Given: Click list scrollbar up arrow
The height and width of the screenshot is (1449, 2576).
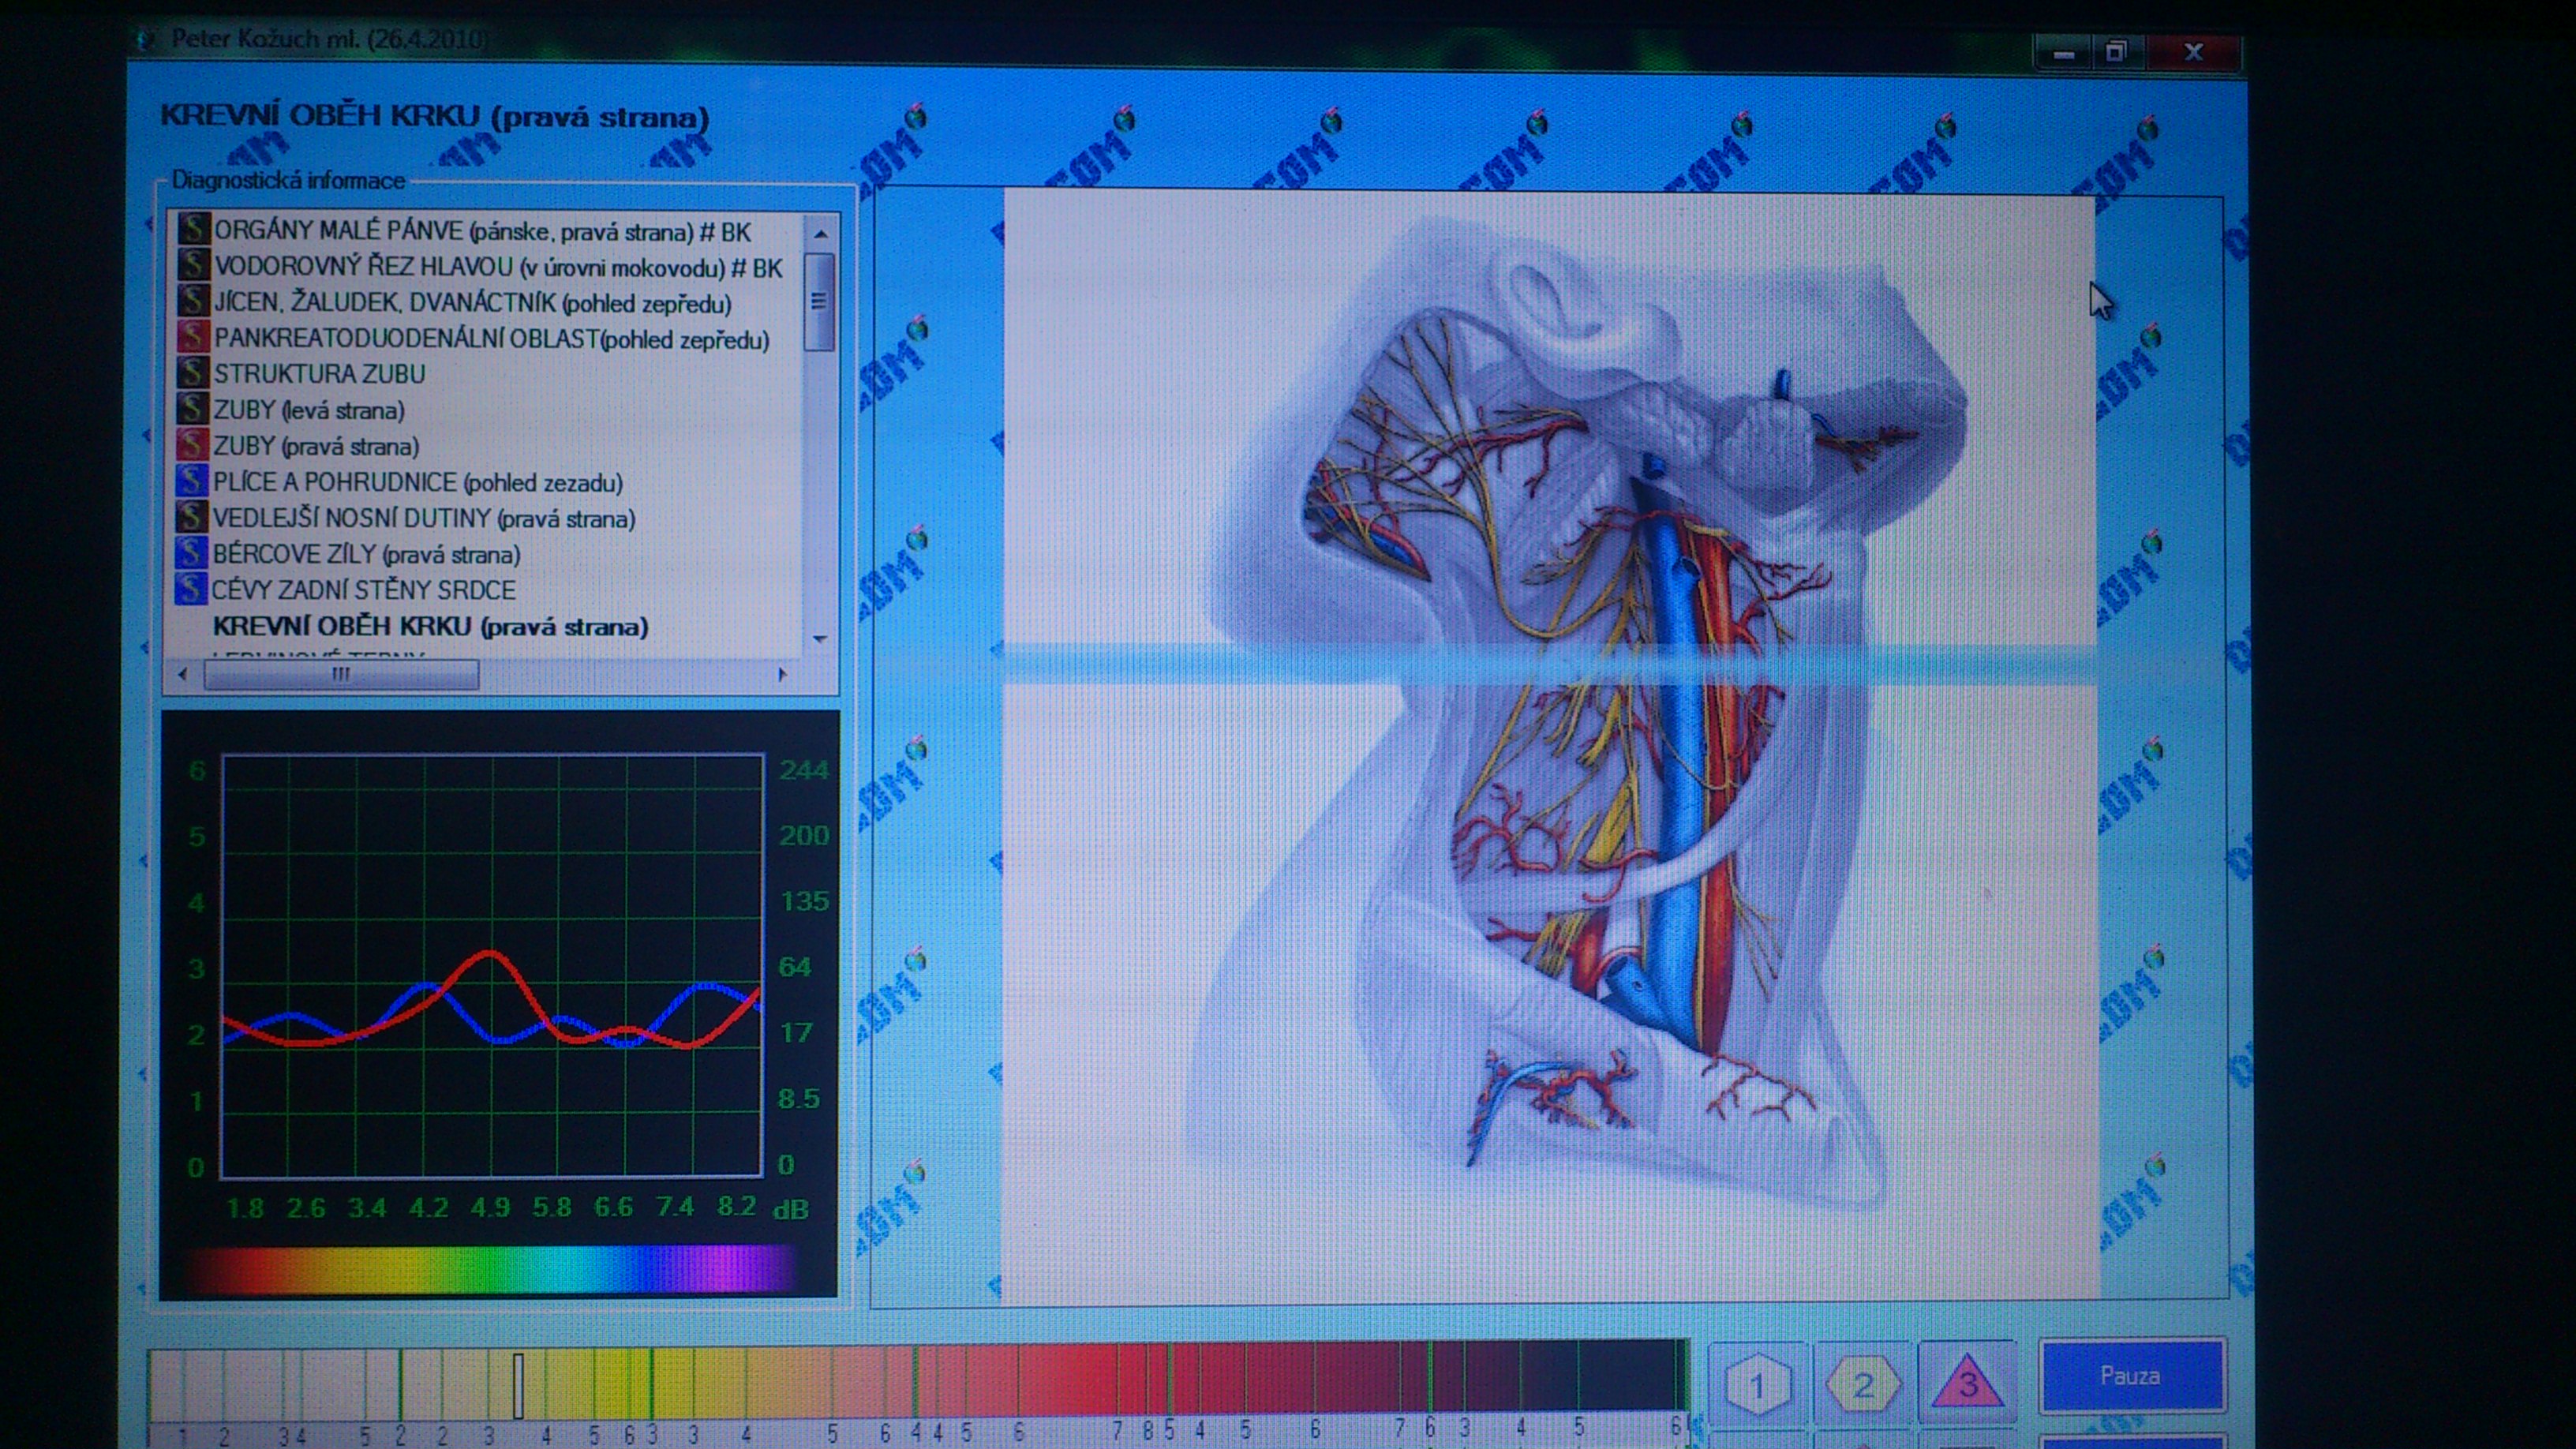Looking at the screenshot, I should pos(820,234).
